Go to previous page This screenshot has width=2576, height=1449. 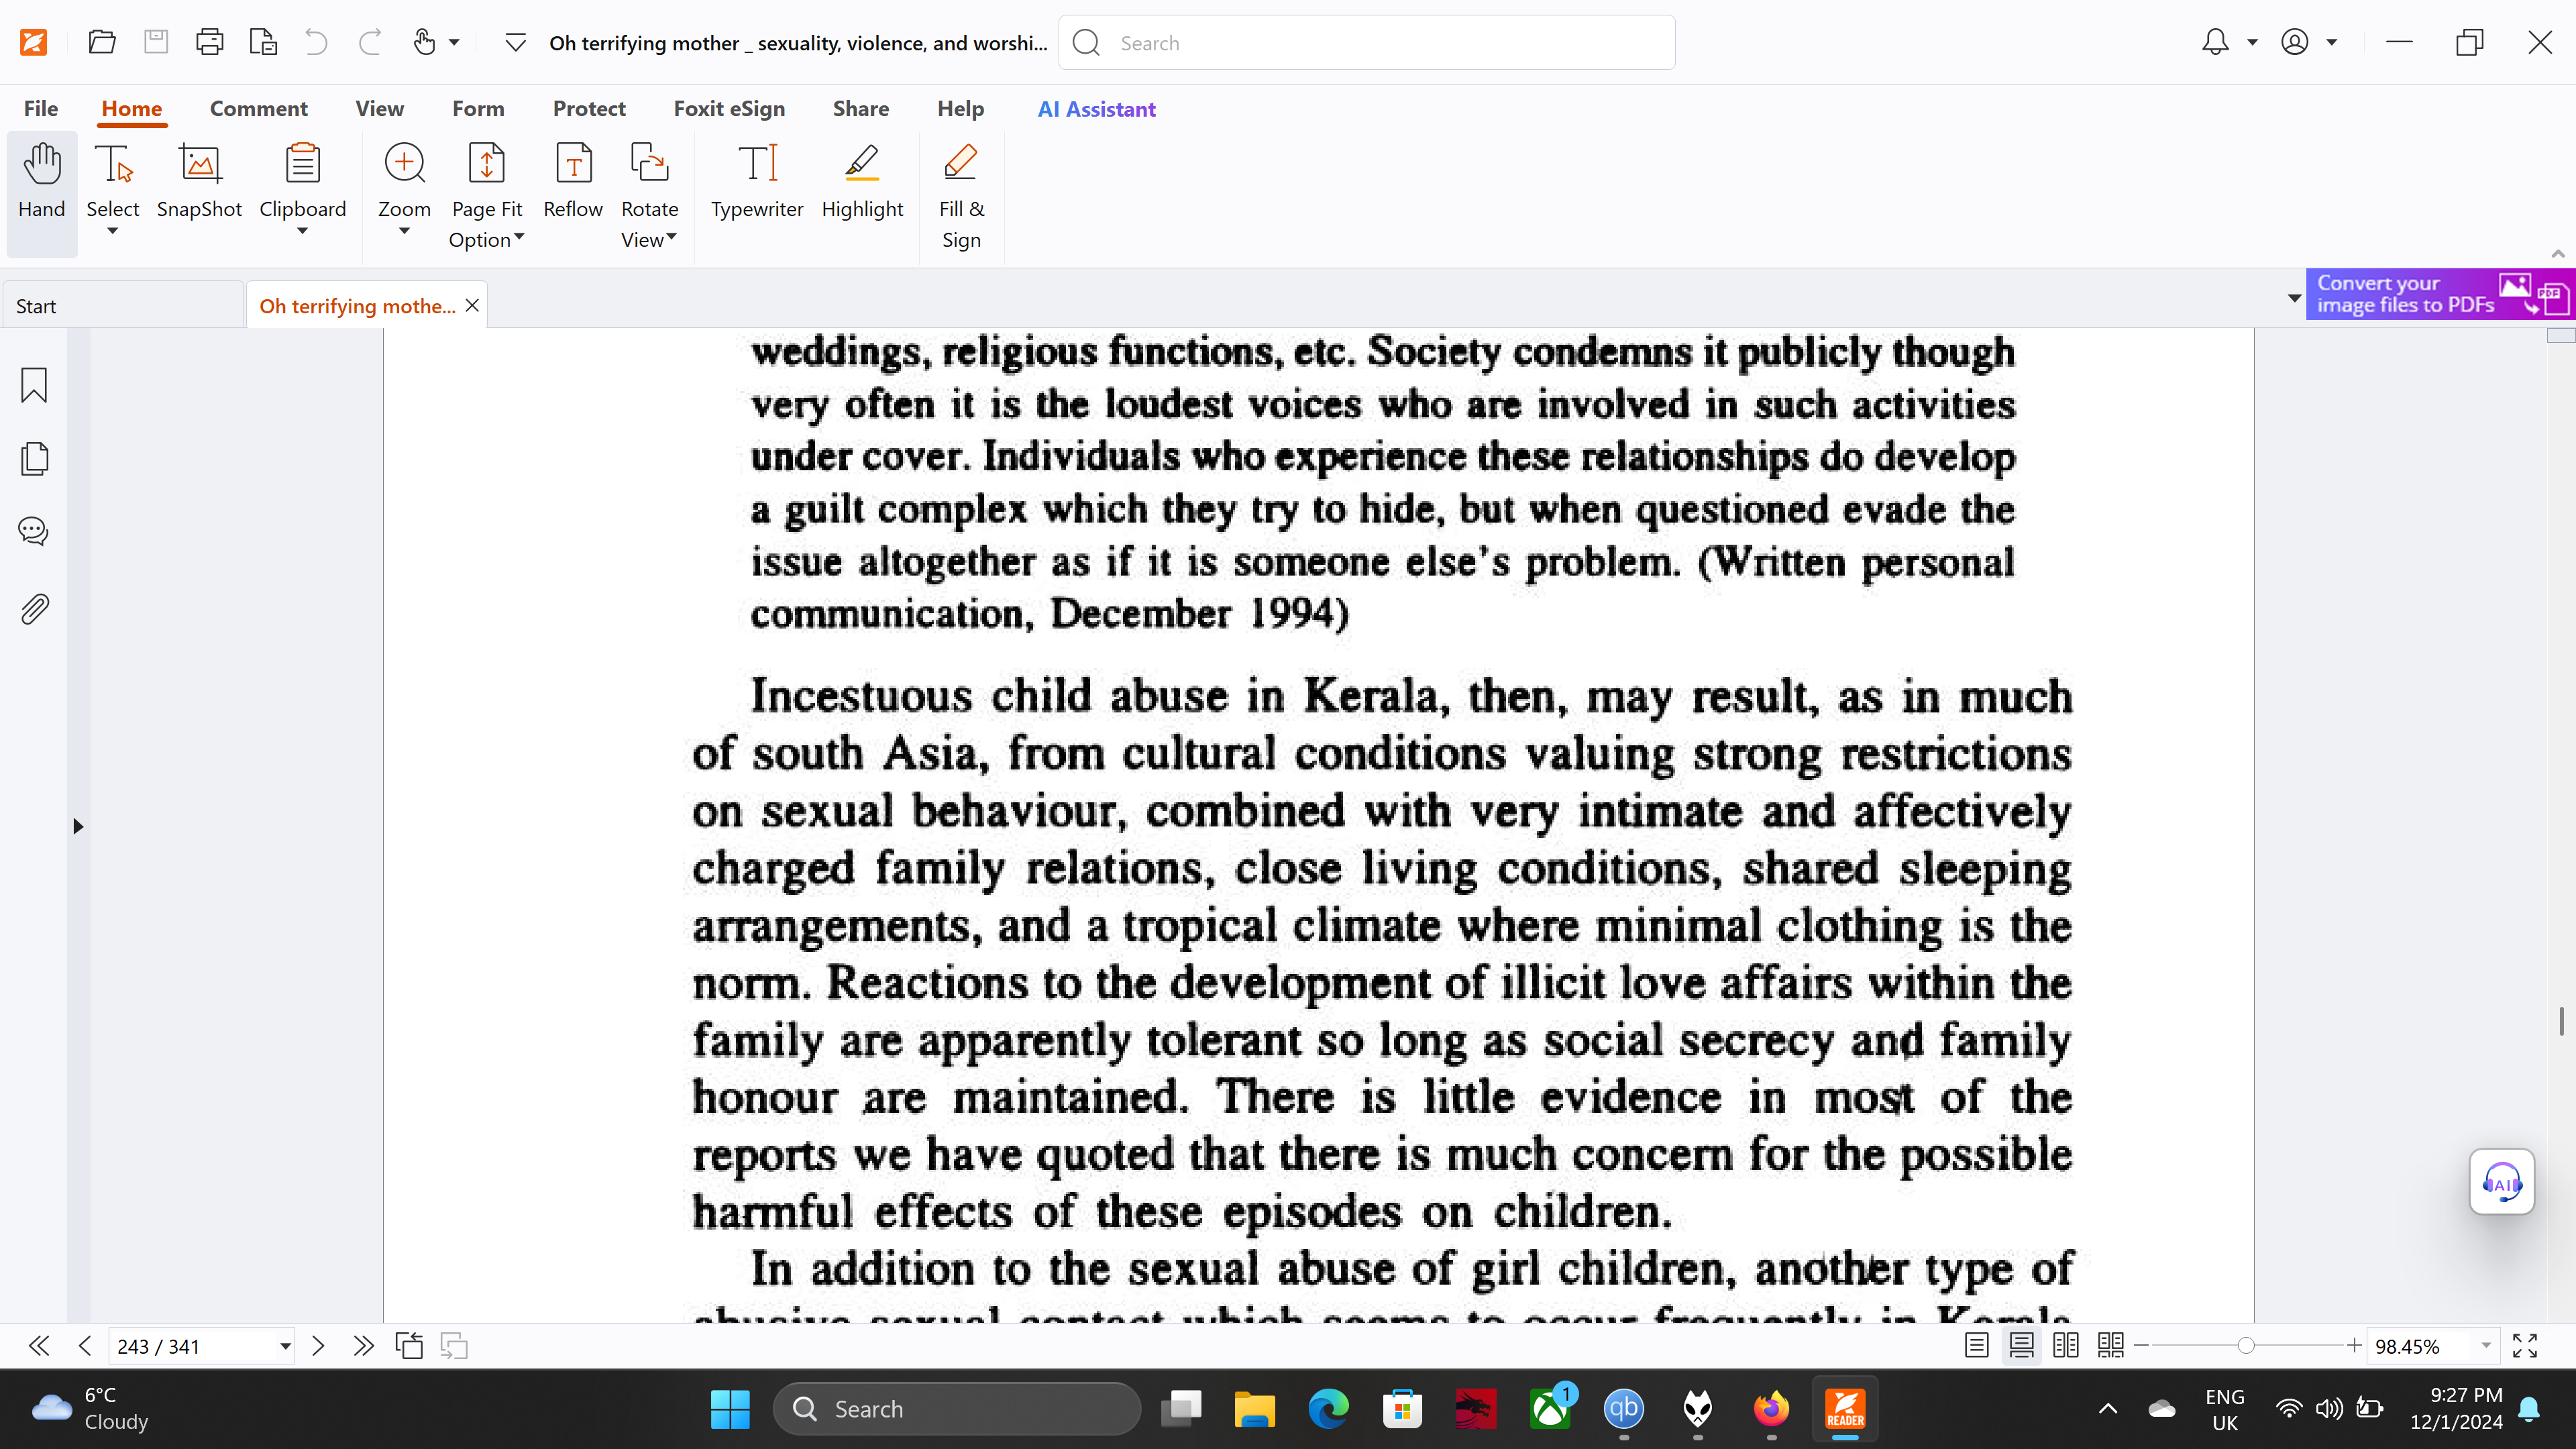(x=85, y=1346)
